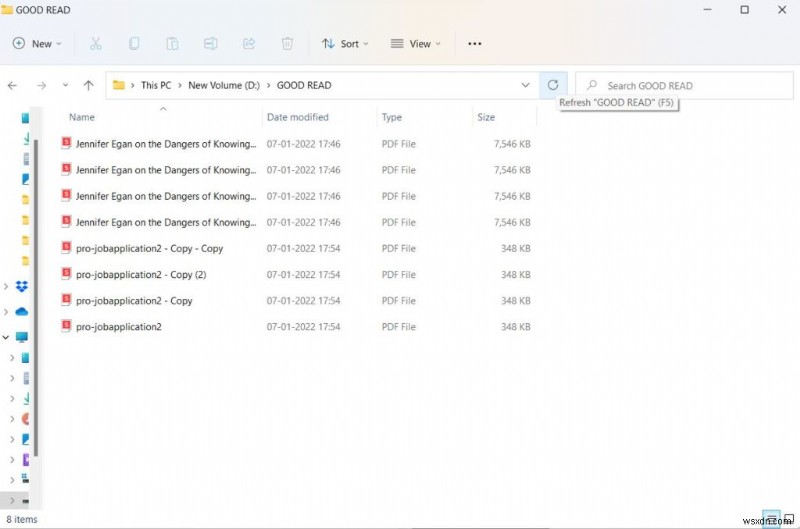Click date cell of pro-jobapplication2 - Copy - Copy
800x529 pixels.
tap(303, 248)
